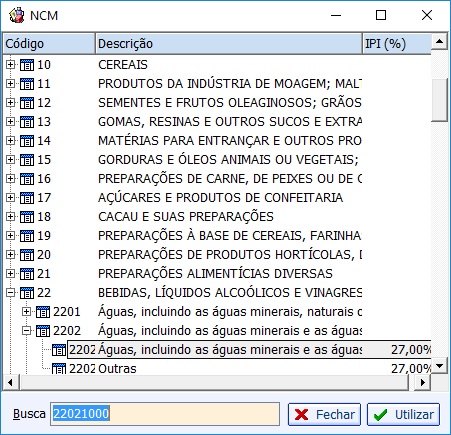Image resolution: width=451 pixels, height=435 pixels.
Task: Collapse chapter 22 bebidas node
Action: tap(10, 292)
